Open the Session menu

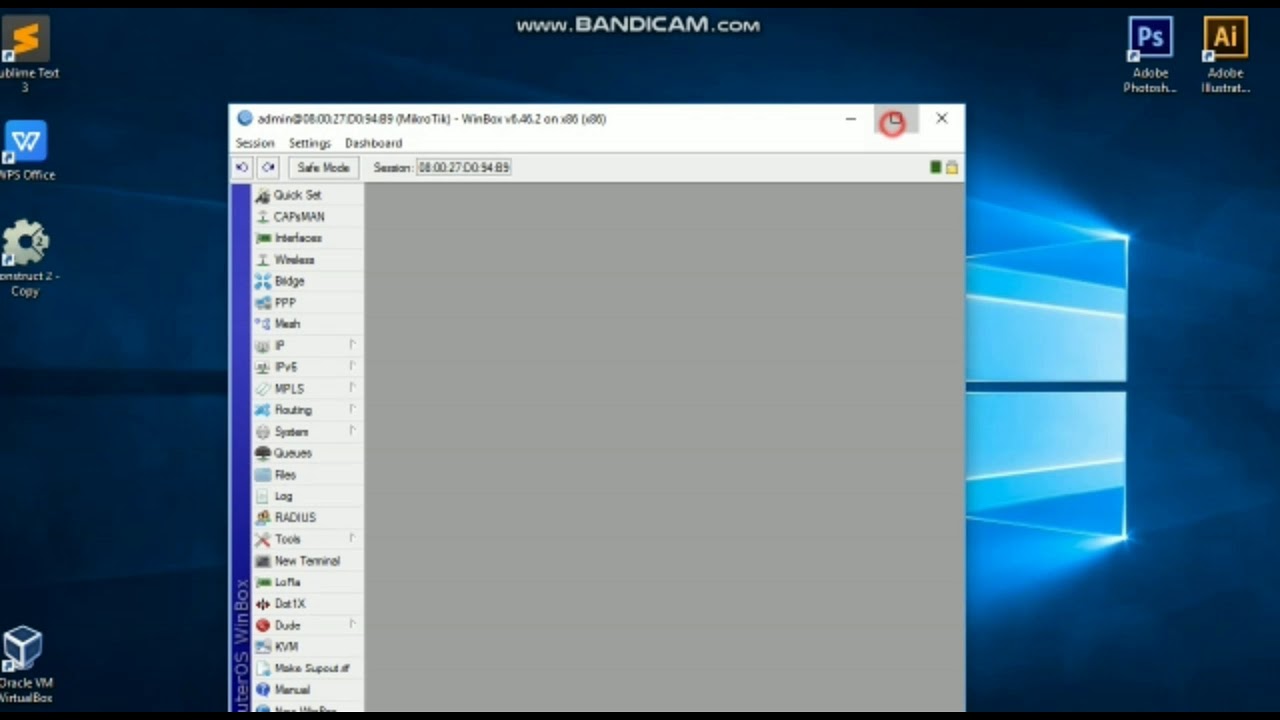255,143
